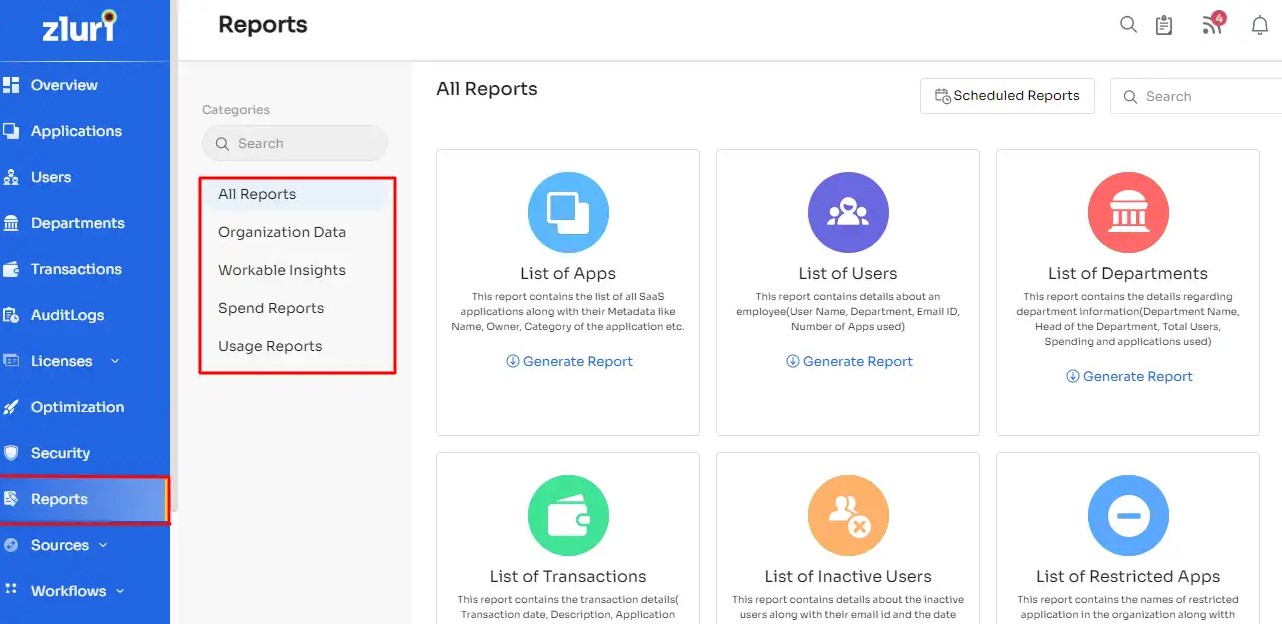Viewport: 1282px width, 624px height.
Task: Click the Sources sidebar icon
Action: point(11,545)
